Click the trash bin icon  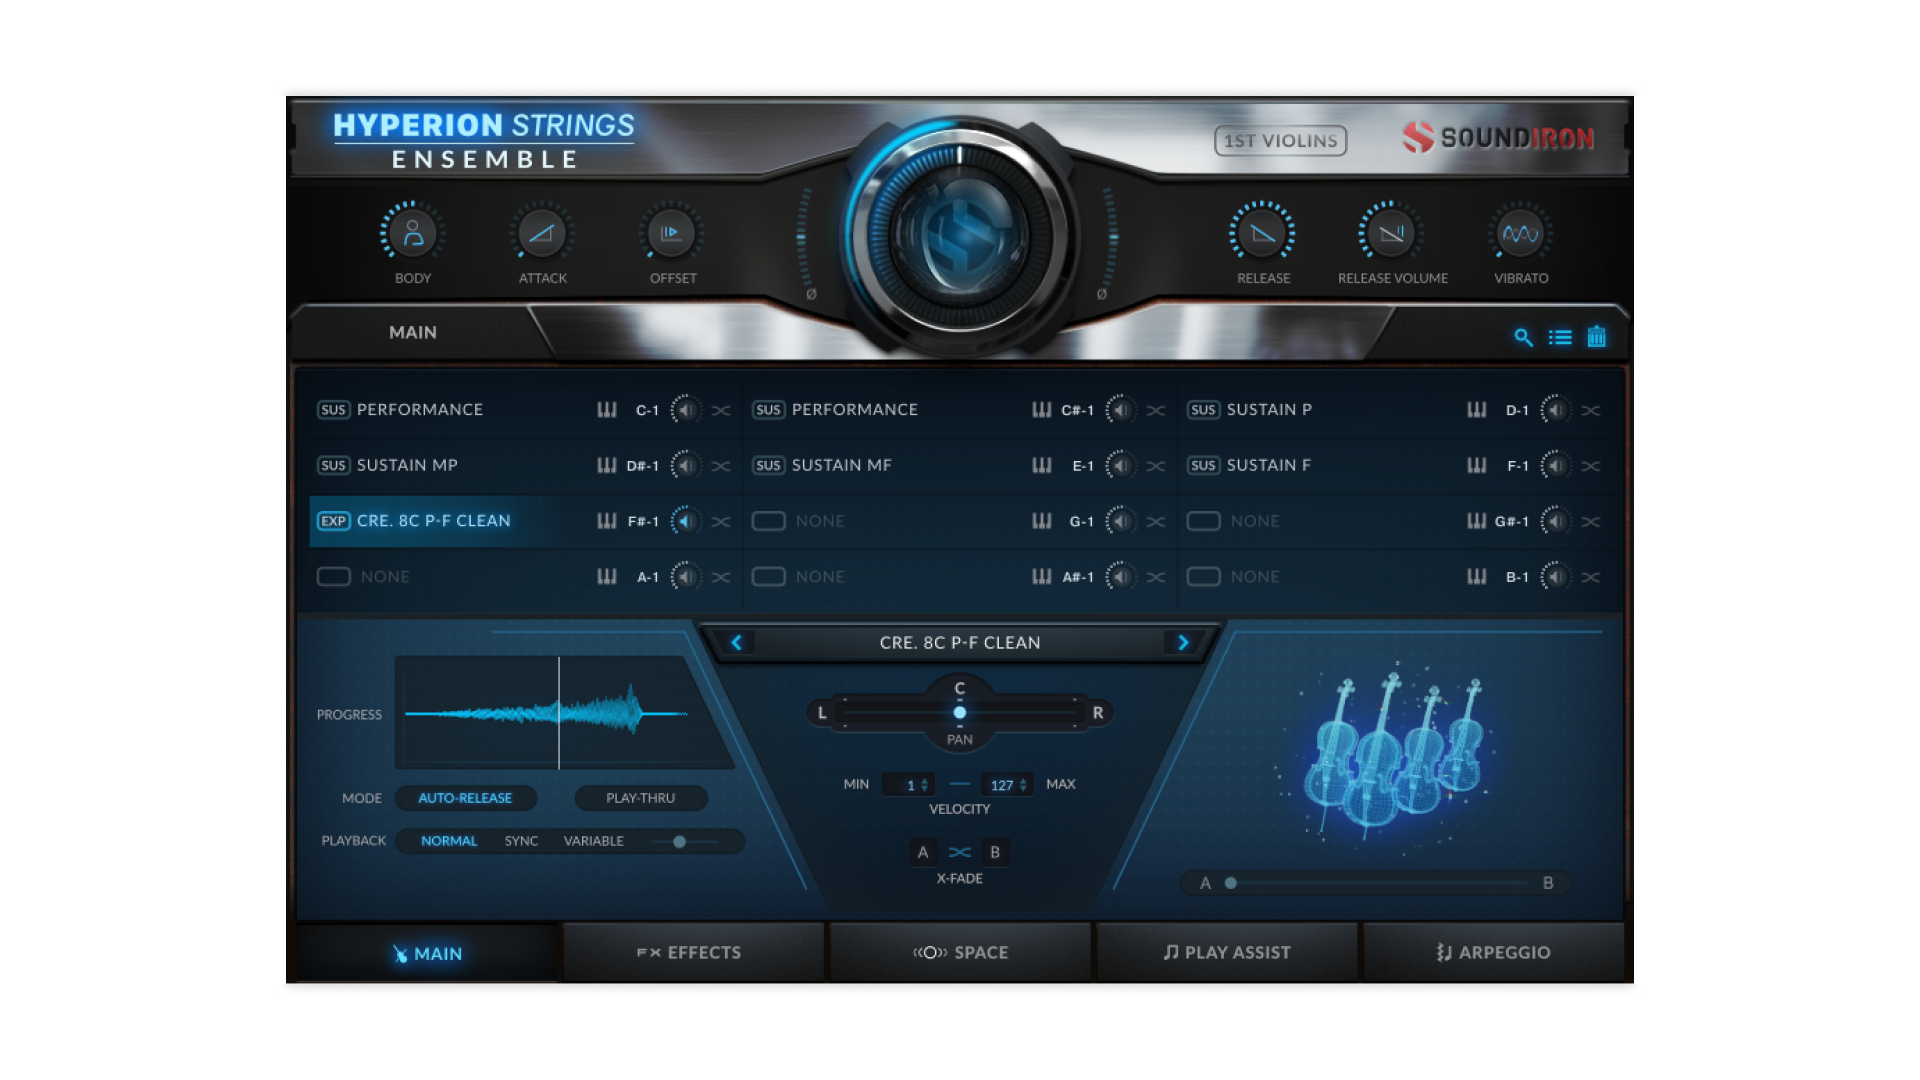point(1597,337)
